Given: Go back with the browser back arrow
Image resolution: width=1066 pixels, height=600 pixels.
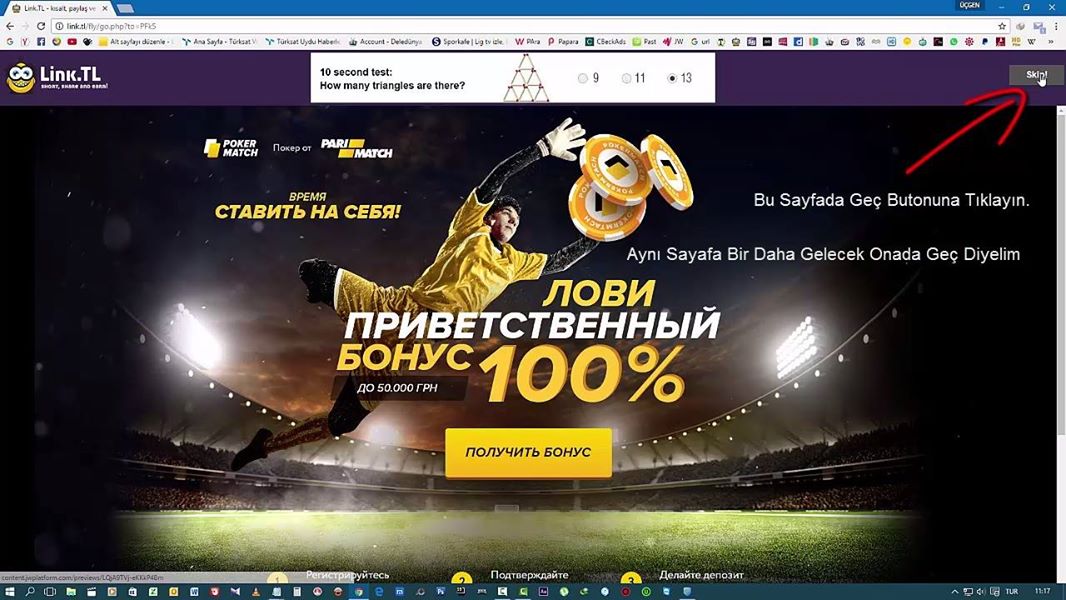Looking at the screenshot, I should coord(10,26).
